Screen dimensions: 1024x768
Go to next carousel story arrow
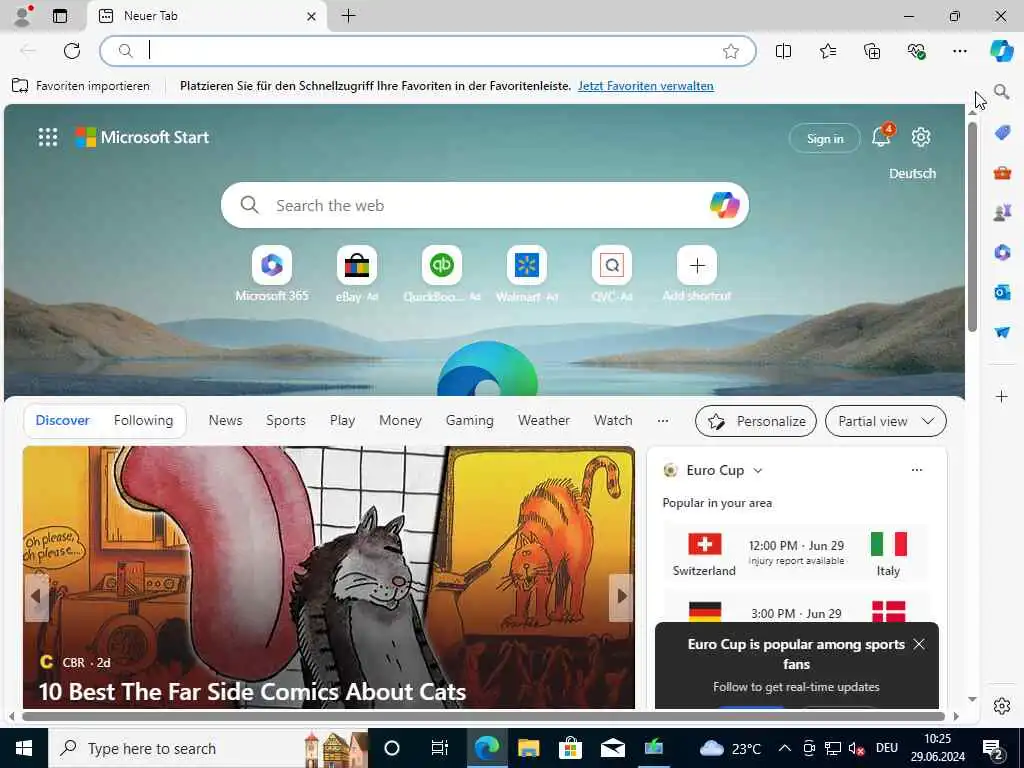click(621, 596)
